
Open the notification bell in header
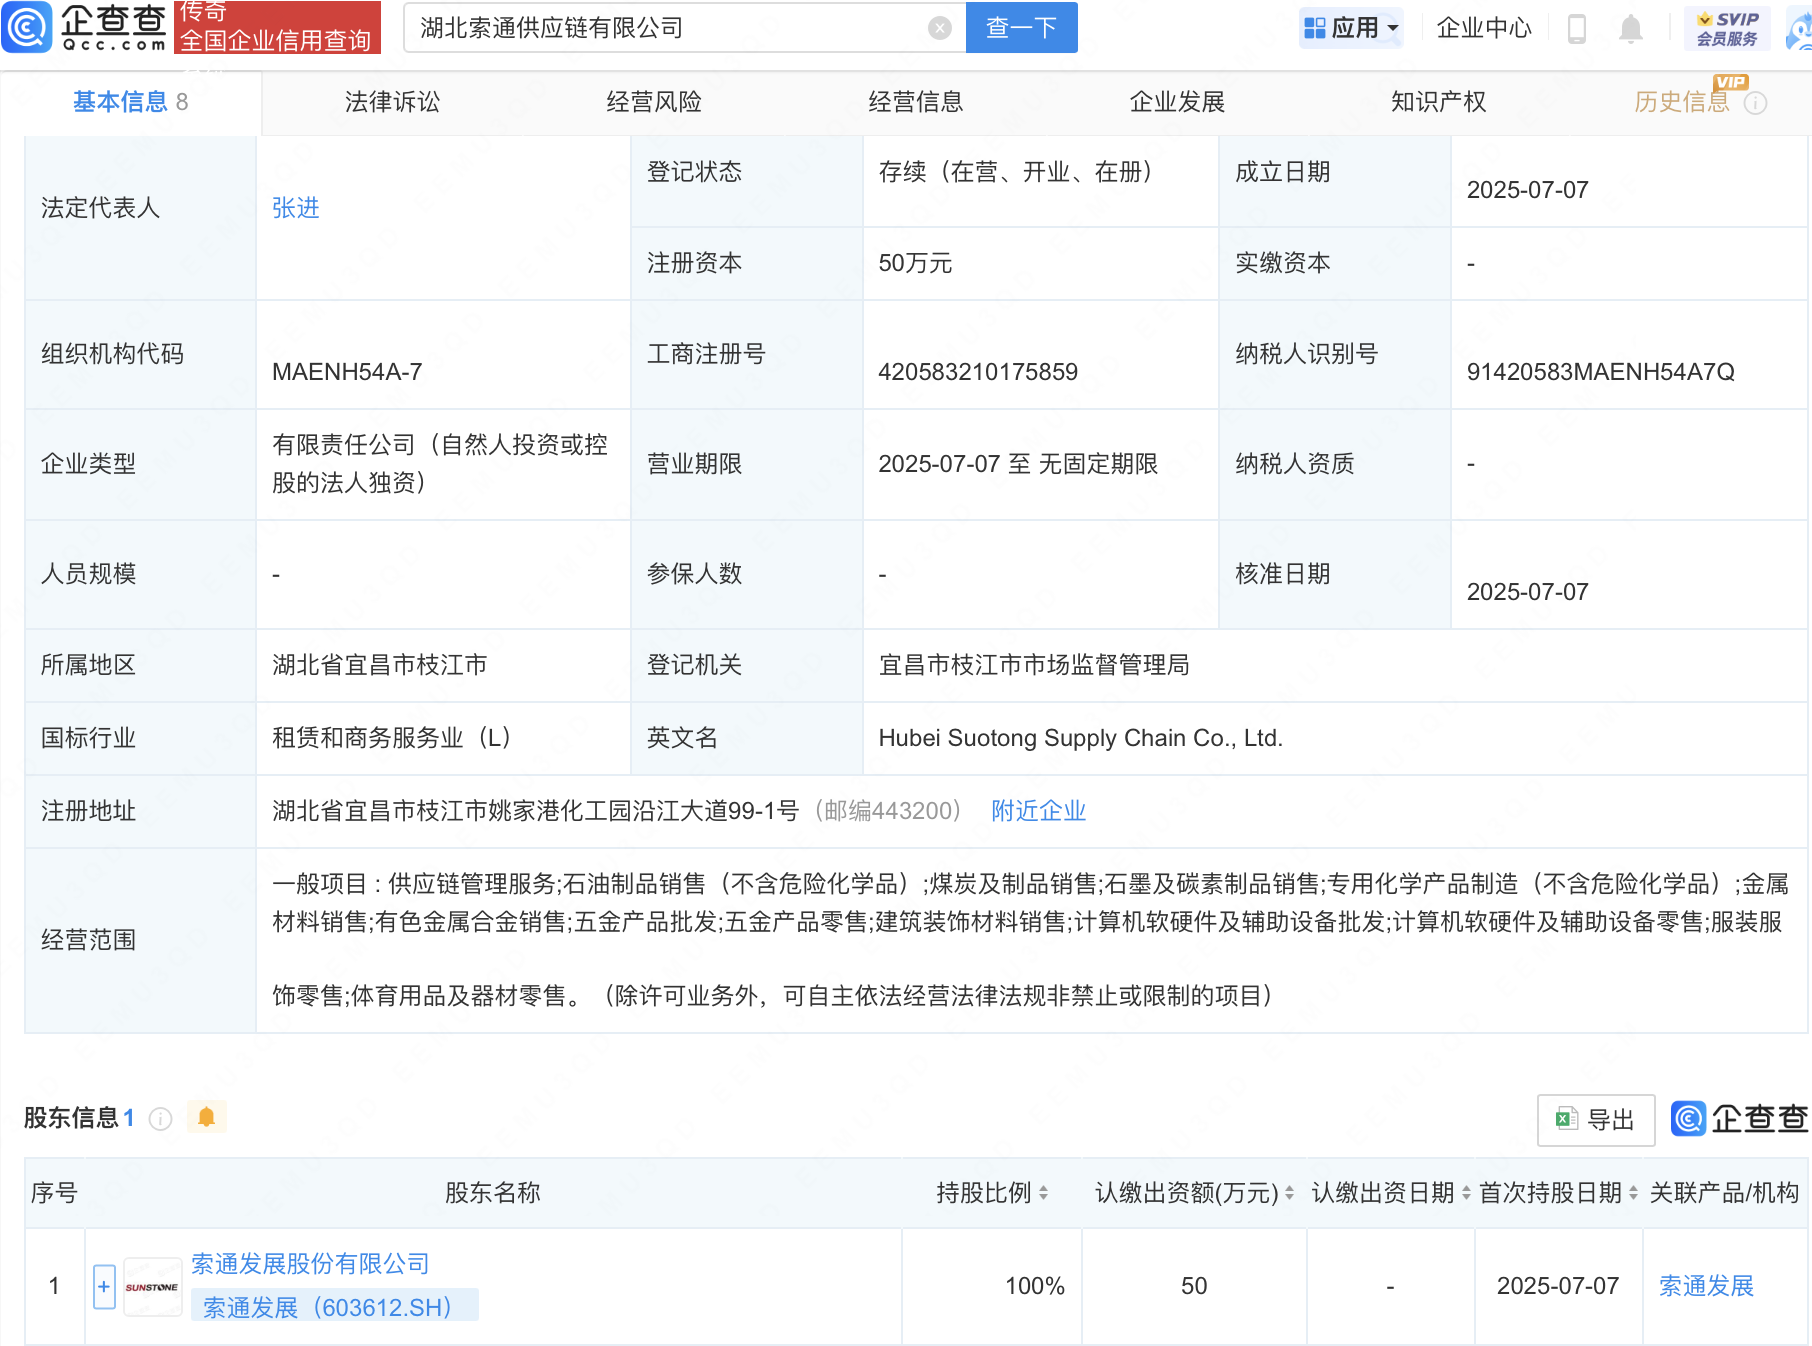(1631, 28)
